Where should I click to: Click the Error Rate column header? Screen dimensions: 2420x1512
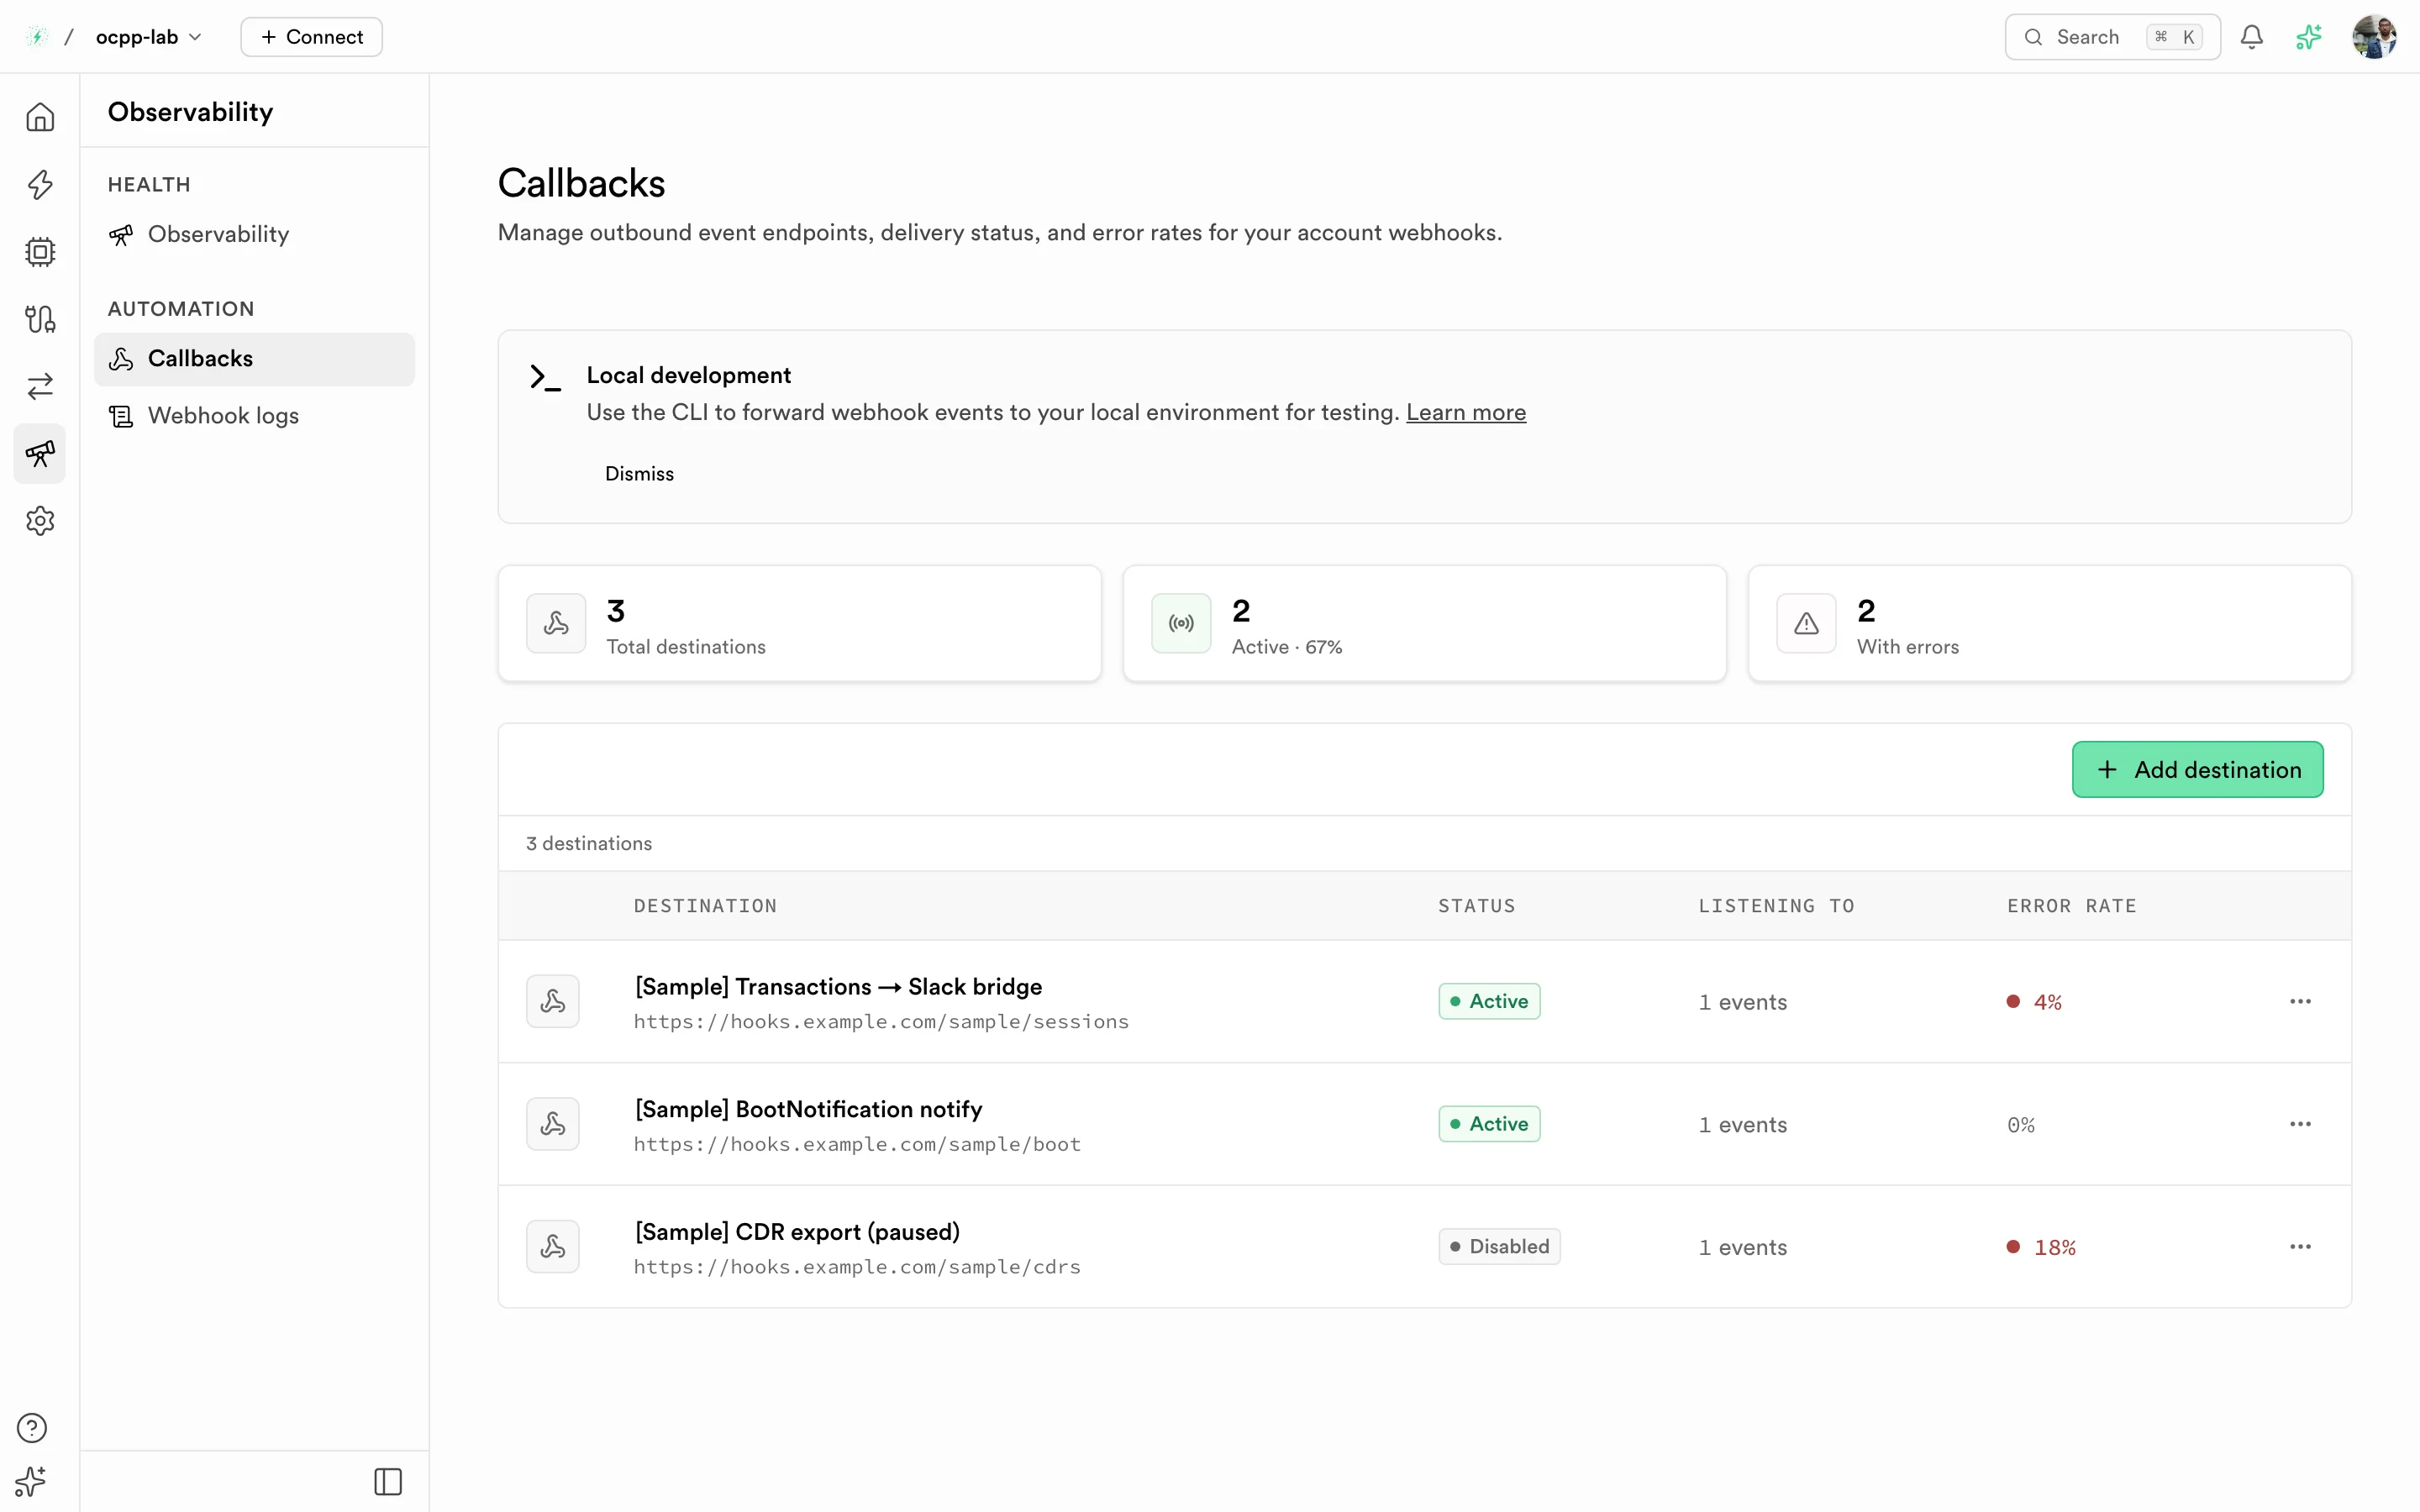point(2071,906)
